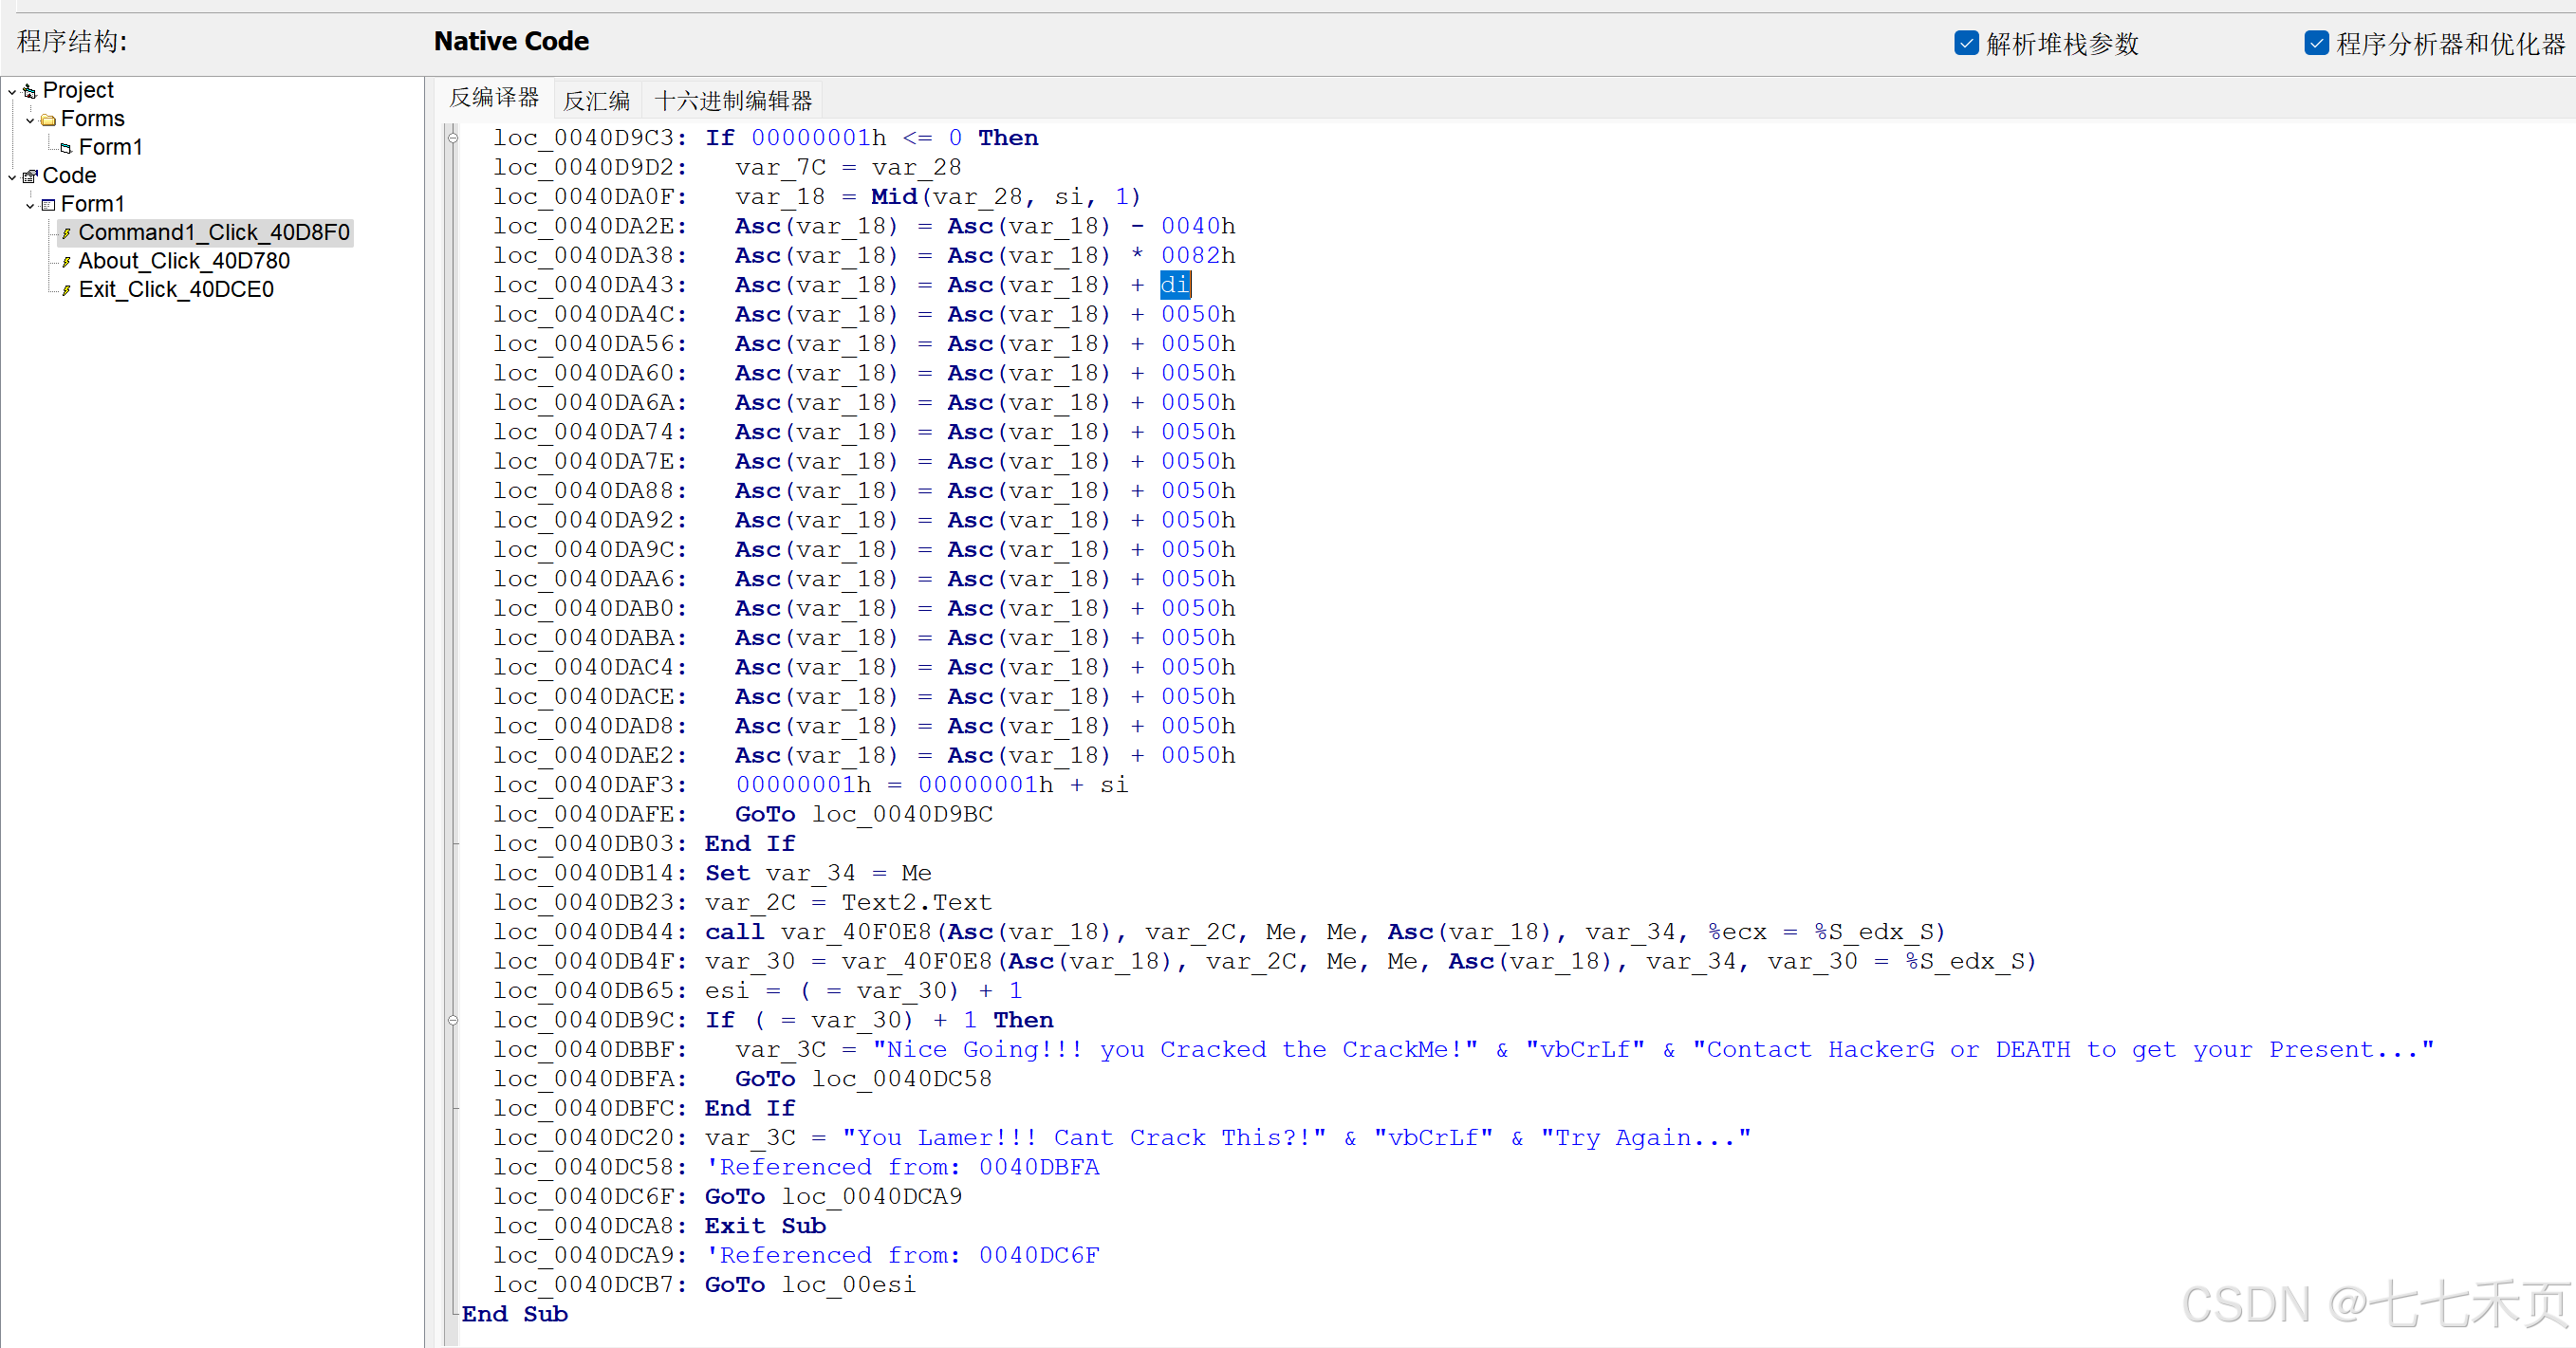Screen dimensions: 2576x1348
Task: Click the highlighted di operand in code
Action: (x=1174, y=285)
